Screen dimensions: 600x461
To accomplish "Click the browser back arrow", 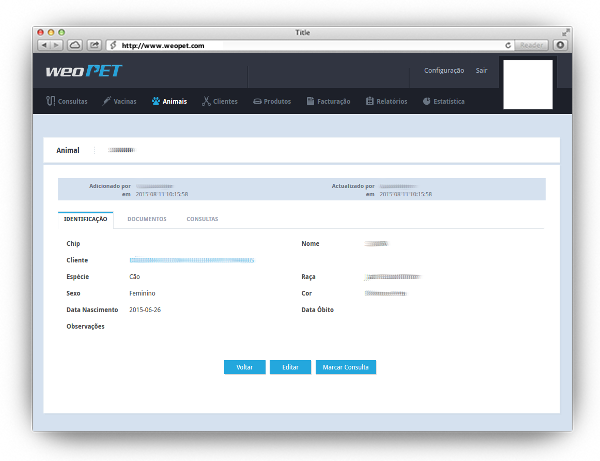I will (44, 45).
